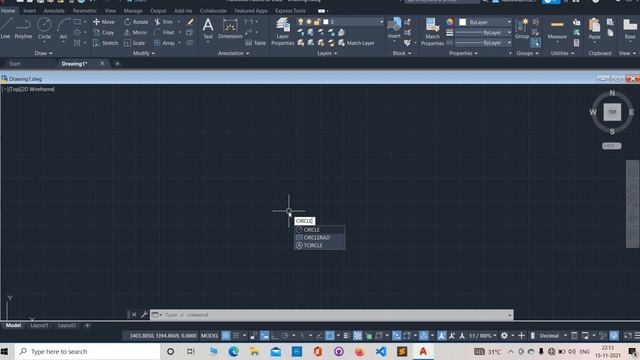Expand the Annotation panel

point(233,53)
